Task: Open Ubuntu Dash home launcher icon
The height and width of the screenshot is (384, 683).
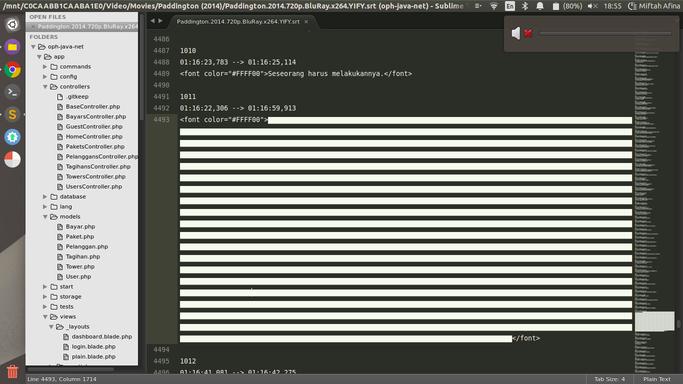Action: click(12, 24)
